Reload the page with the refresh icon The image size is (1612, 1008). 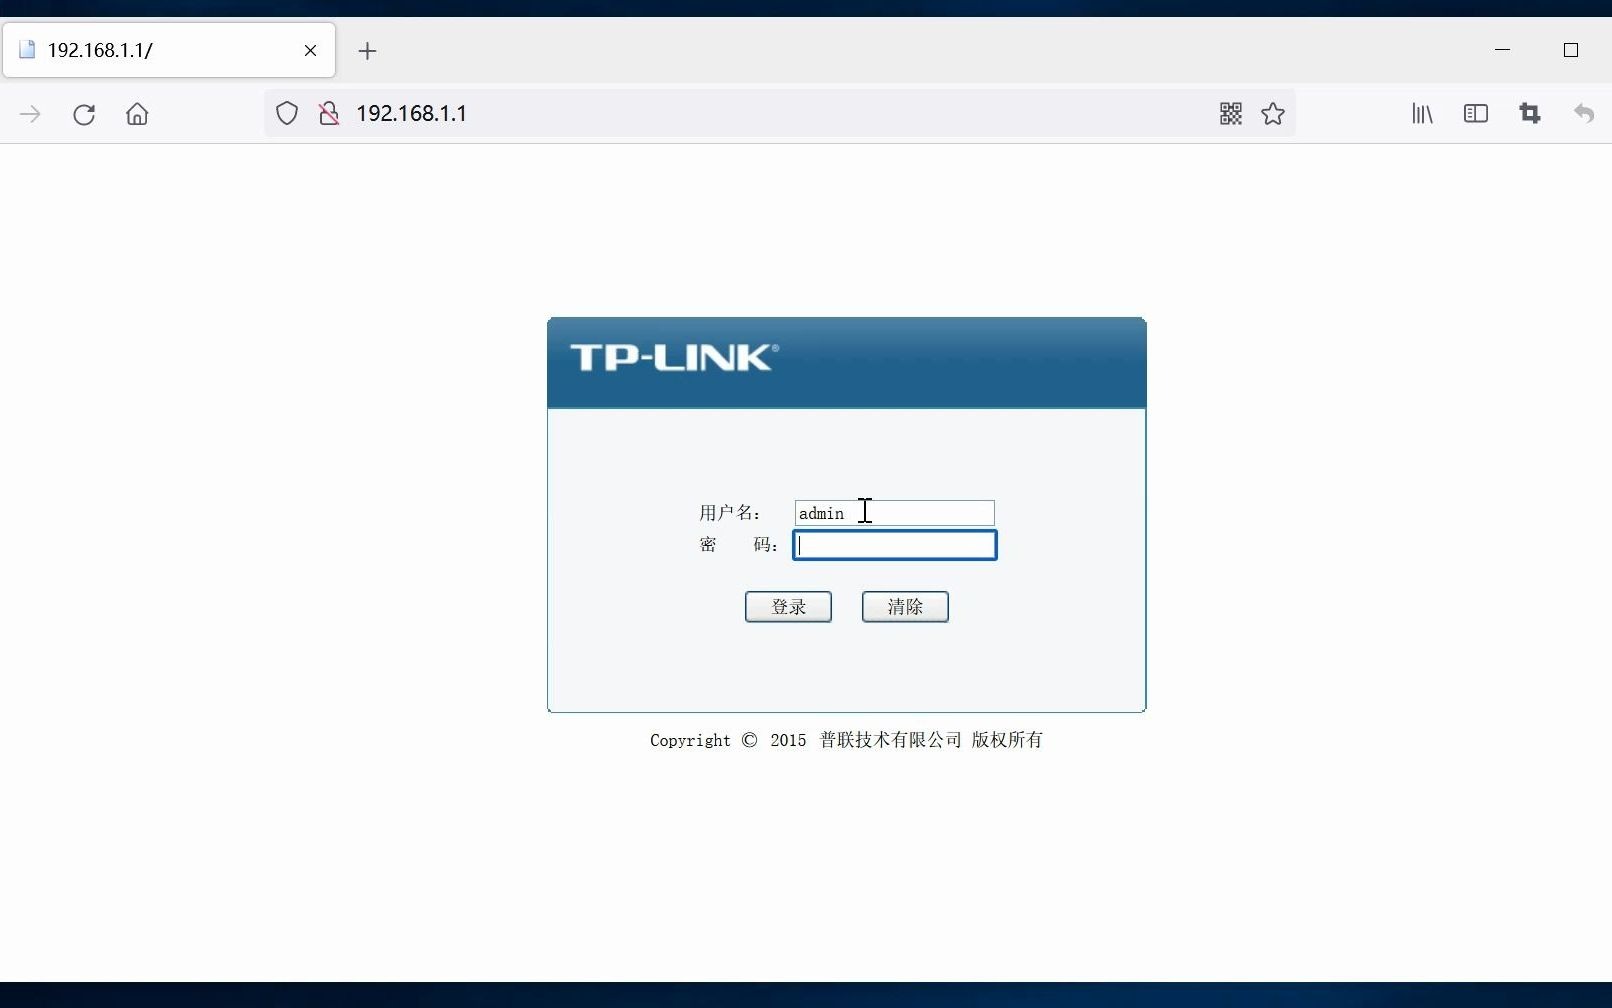84,114
